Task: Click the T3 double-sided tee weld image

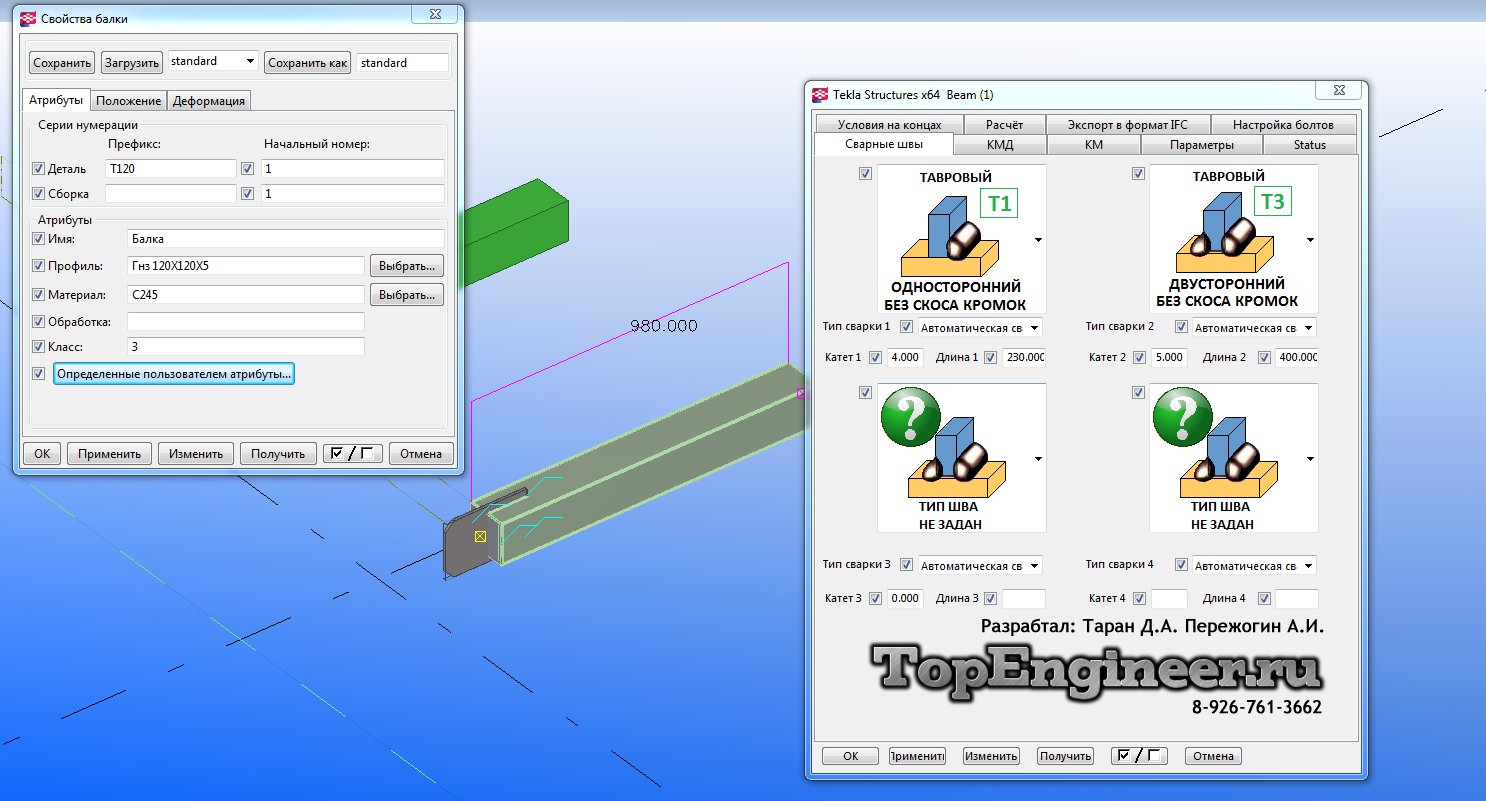Action: pos(1233,239)
